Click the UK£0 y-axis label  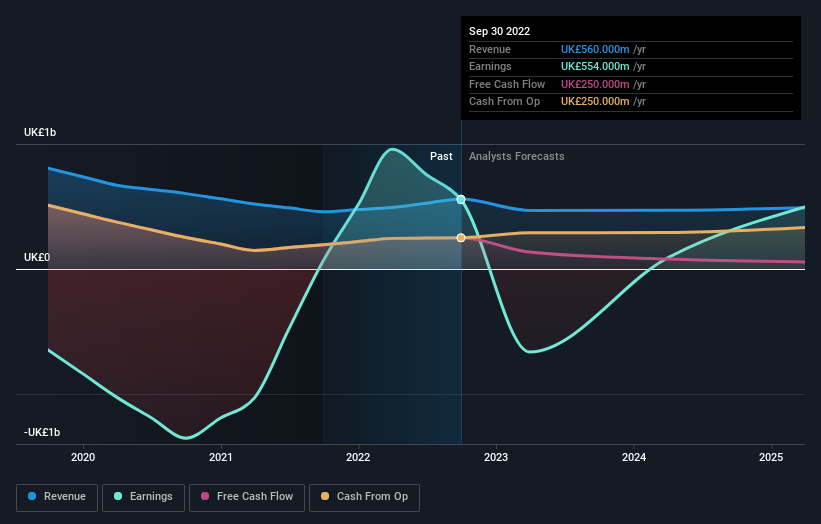37,258
